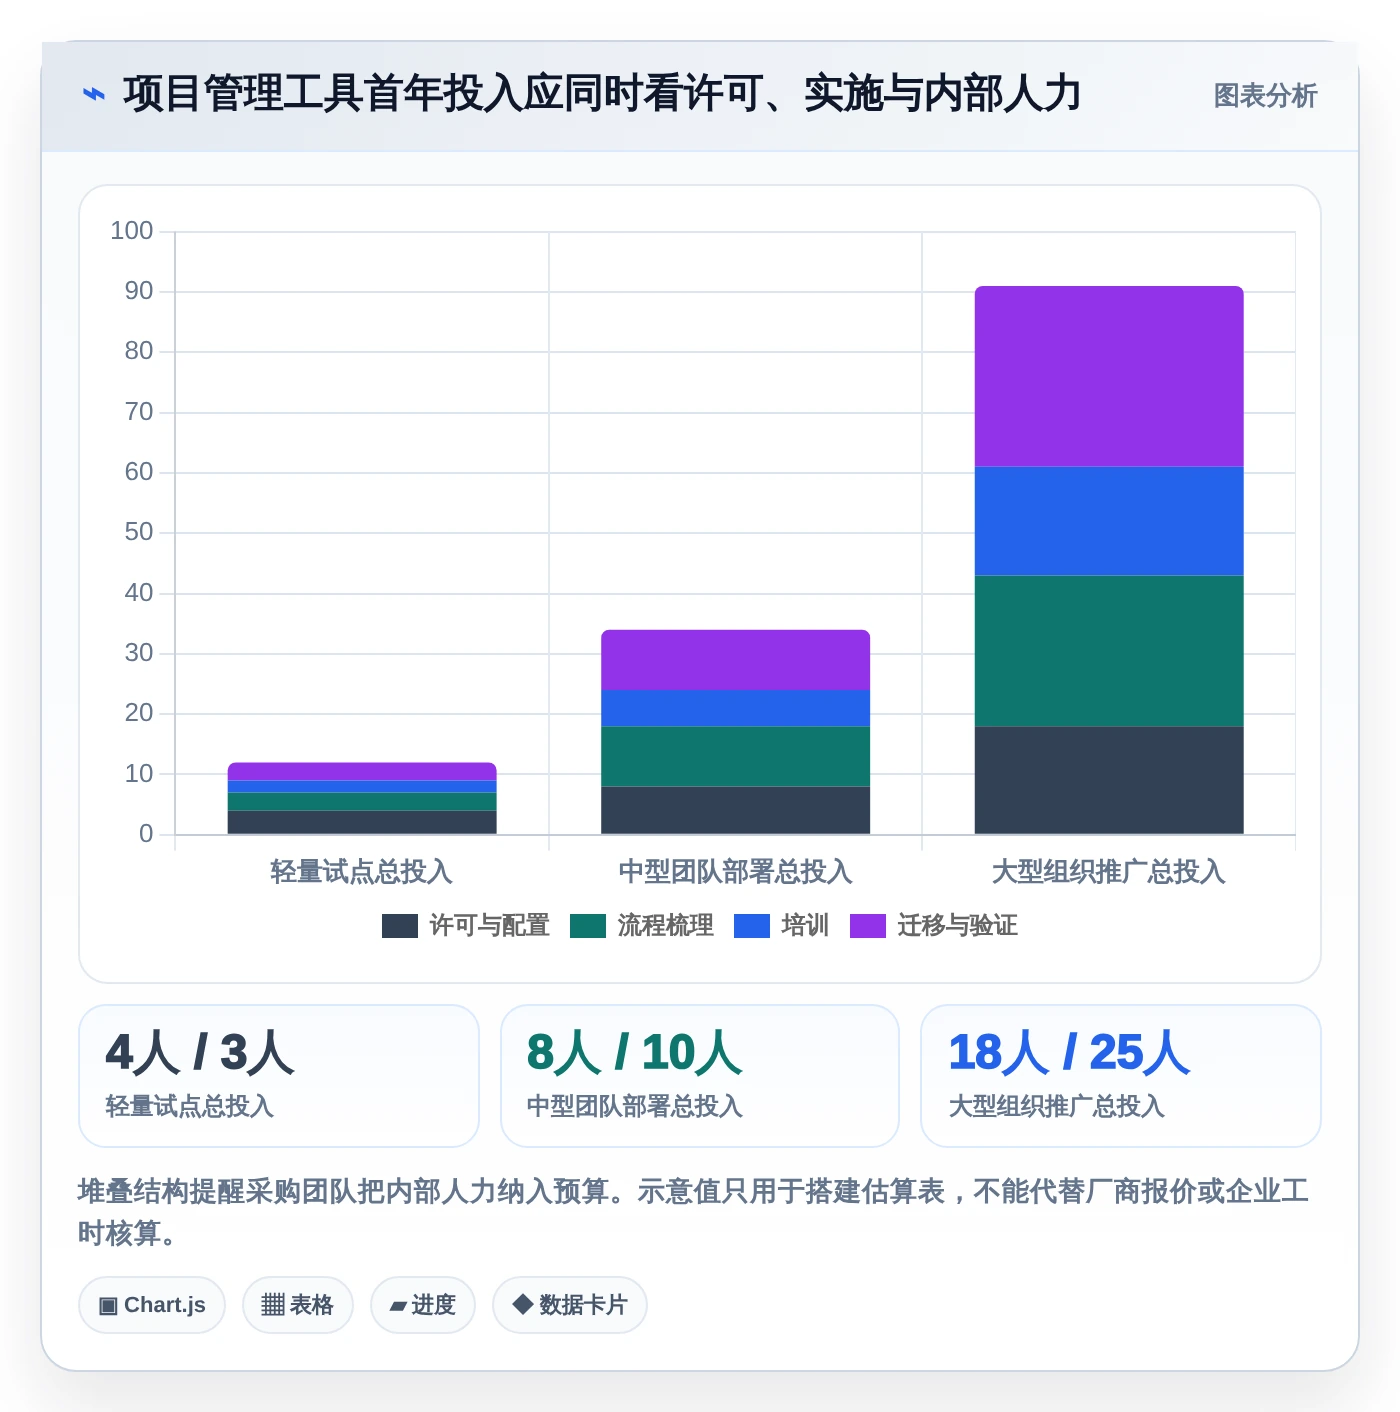Click the description paragraph starting 堆叠结构提醒
Screen dimensions: 1400x1412
693,1212
